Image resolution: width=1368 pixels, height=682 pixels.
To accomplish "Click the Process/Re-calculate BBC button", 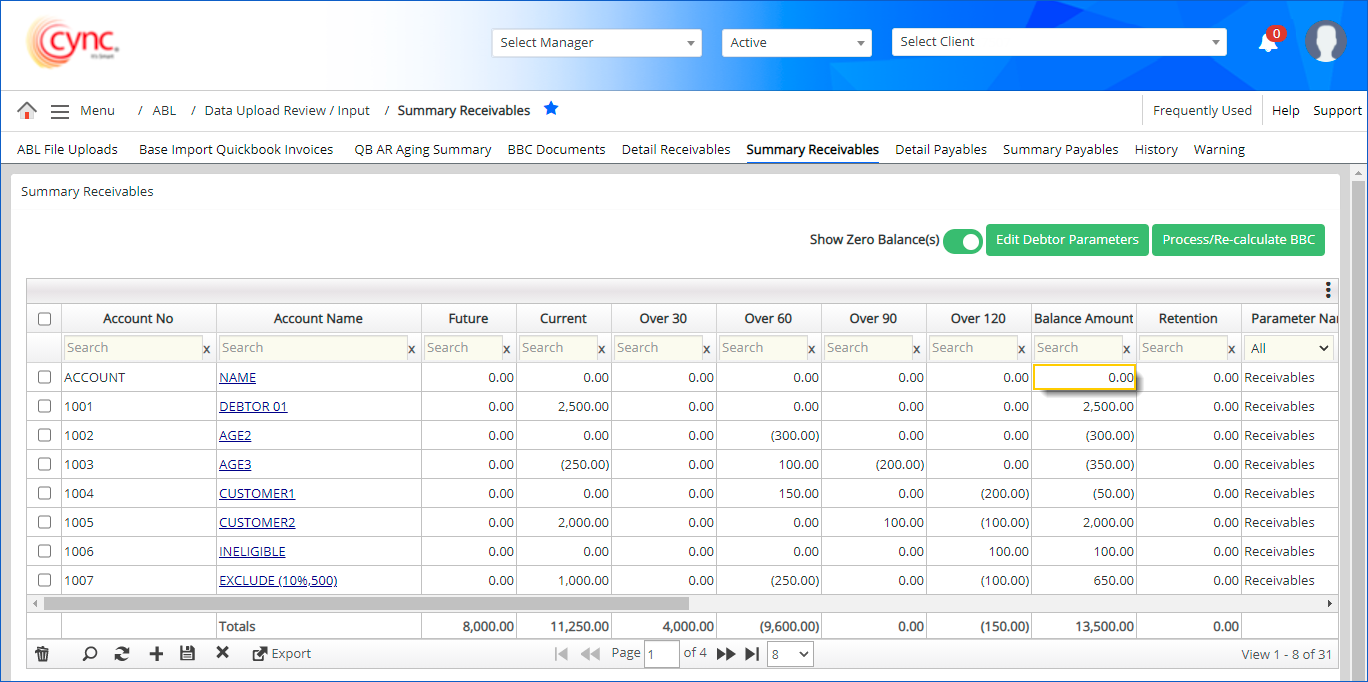I will pos(1238,240).
